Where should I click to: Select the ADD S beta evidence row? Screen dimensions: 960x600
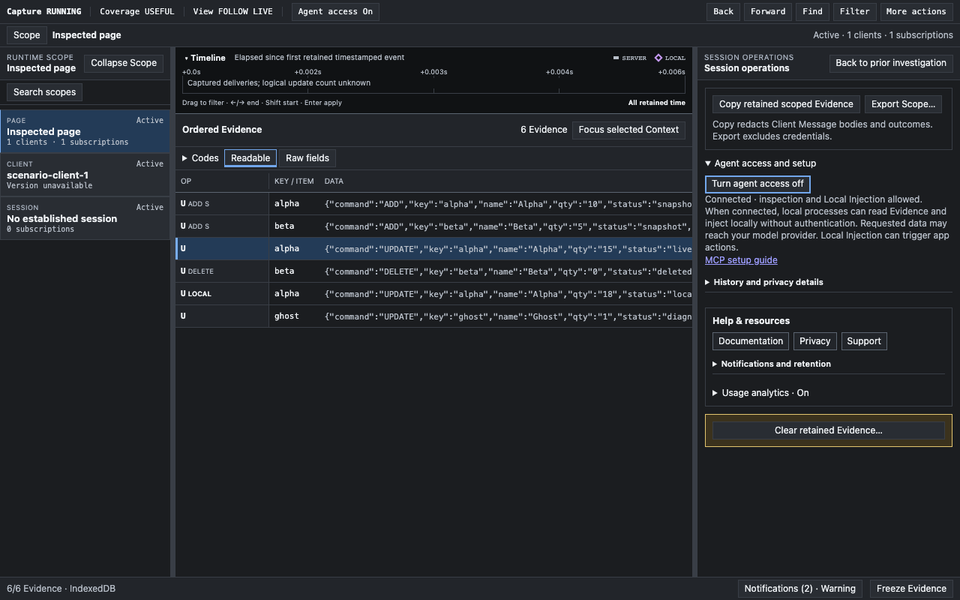433,227
